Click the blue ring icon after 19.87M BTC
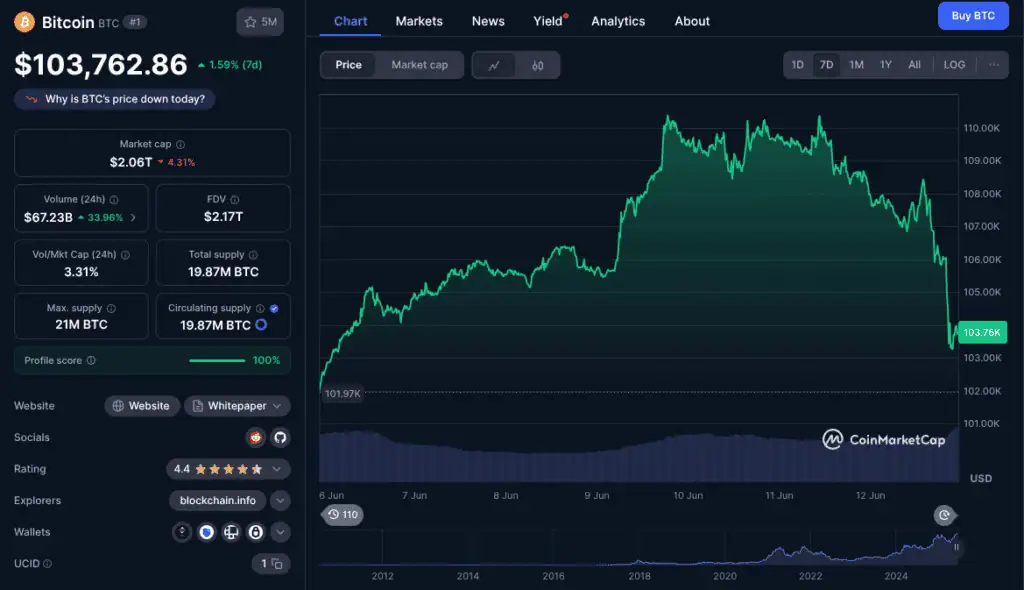The height and width of the screenshot is (590, 1024). (x=261, y=325)
